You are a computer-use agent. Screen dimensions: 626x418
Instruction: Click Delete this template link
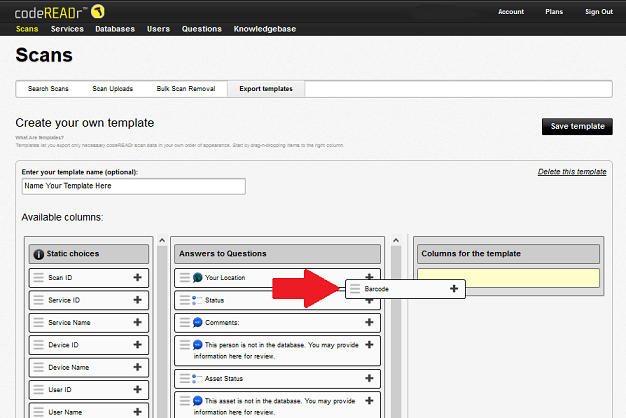click(572, 172)
